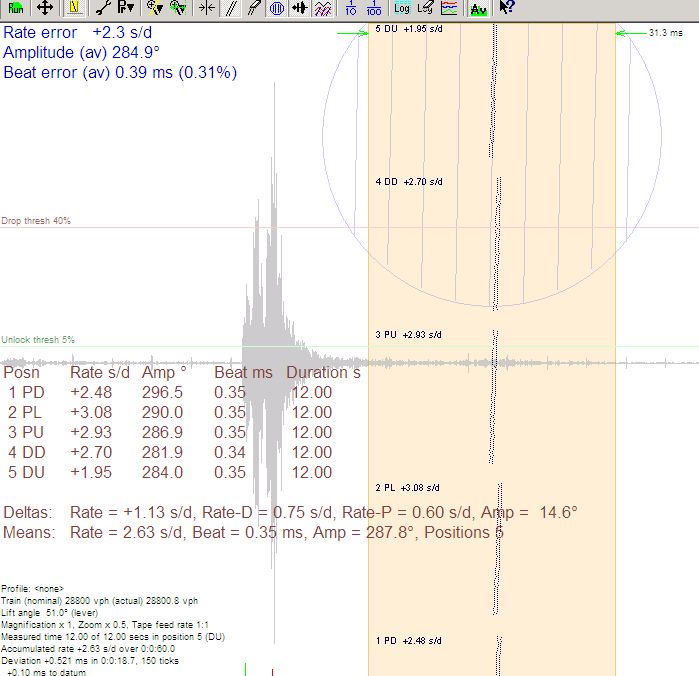Click the green Run button

tap(16, 8)
